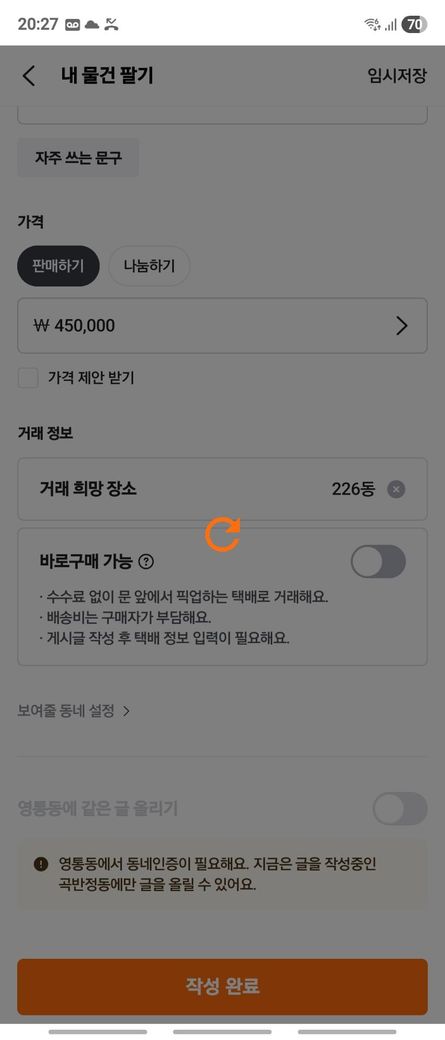Submit with the 작성 완료 button
This screenshot has width=445, height=1040.
tap(222, 986)
